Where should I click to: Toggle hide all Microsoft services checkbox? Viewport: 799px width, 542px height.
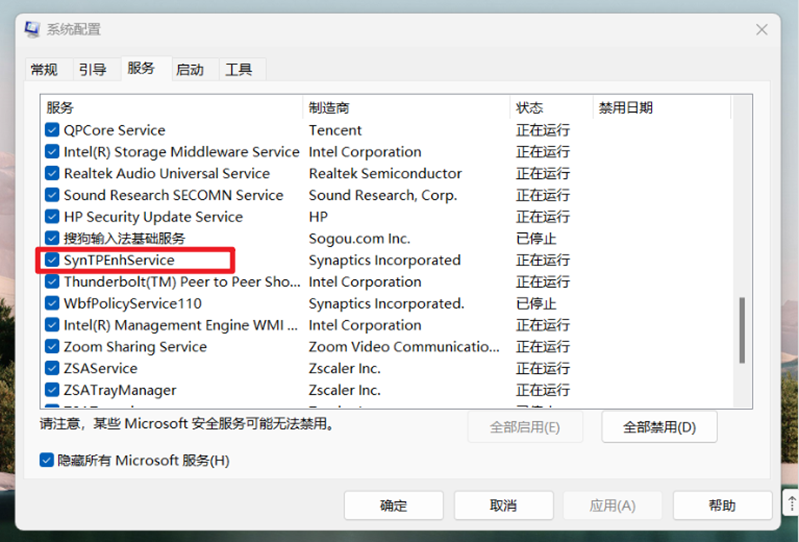click(46, 460)
